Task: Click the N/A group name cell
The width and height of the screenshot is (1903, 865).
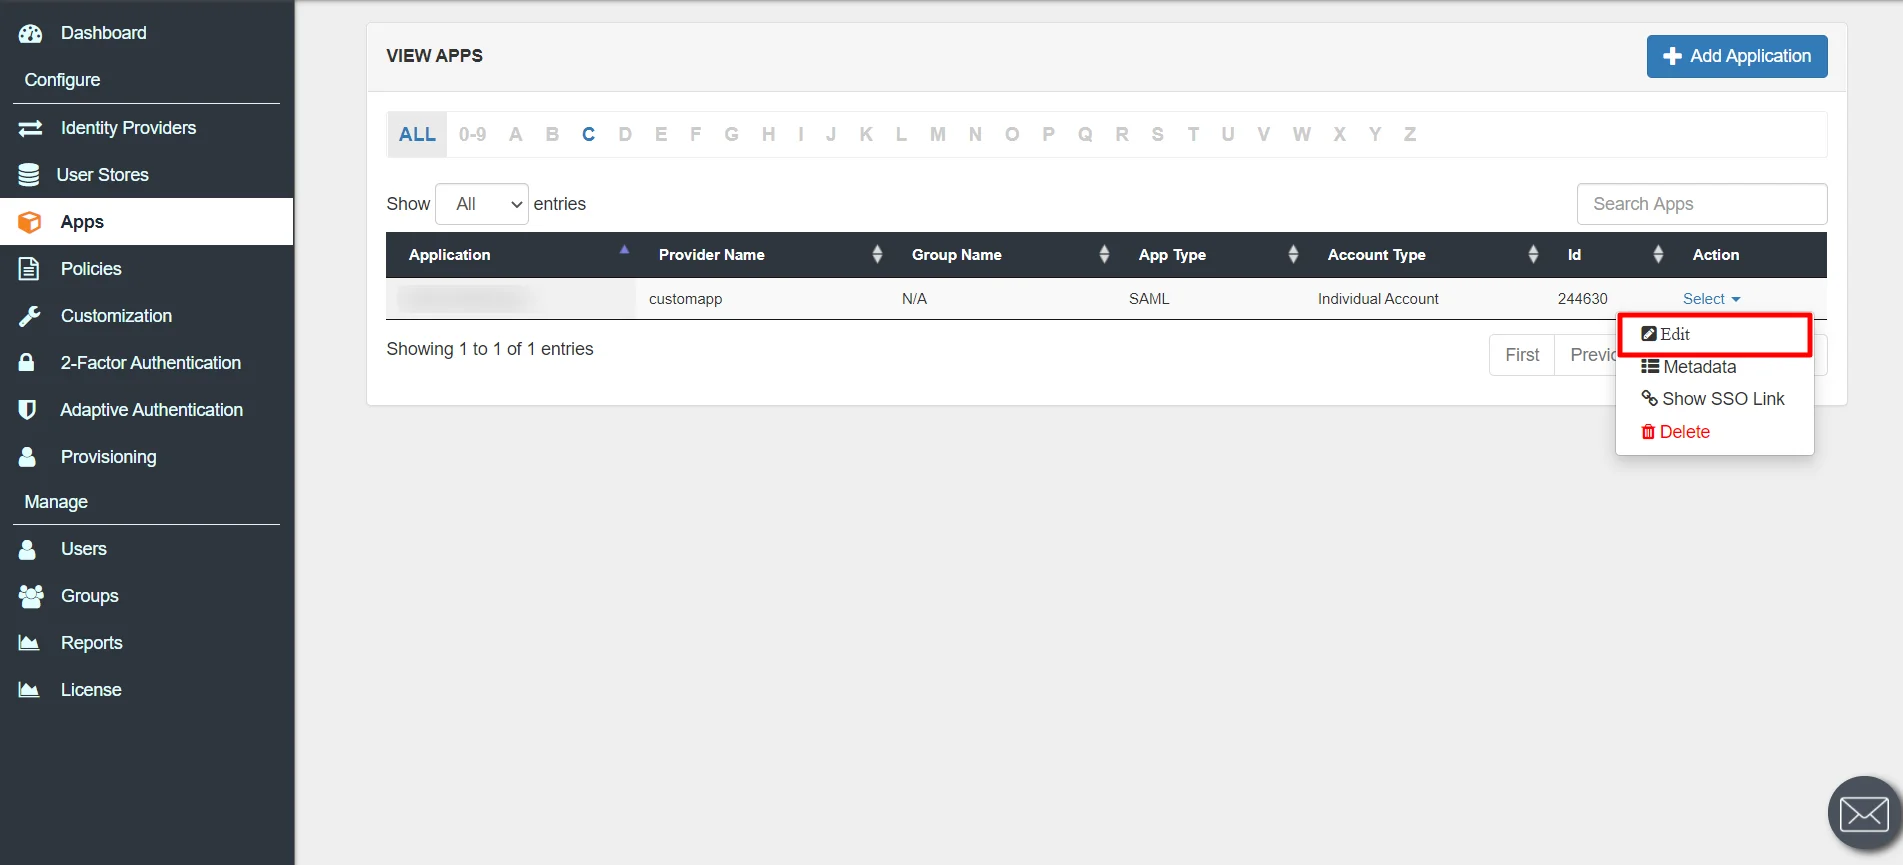Action: [x=914, y=299]
